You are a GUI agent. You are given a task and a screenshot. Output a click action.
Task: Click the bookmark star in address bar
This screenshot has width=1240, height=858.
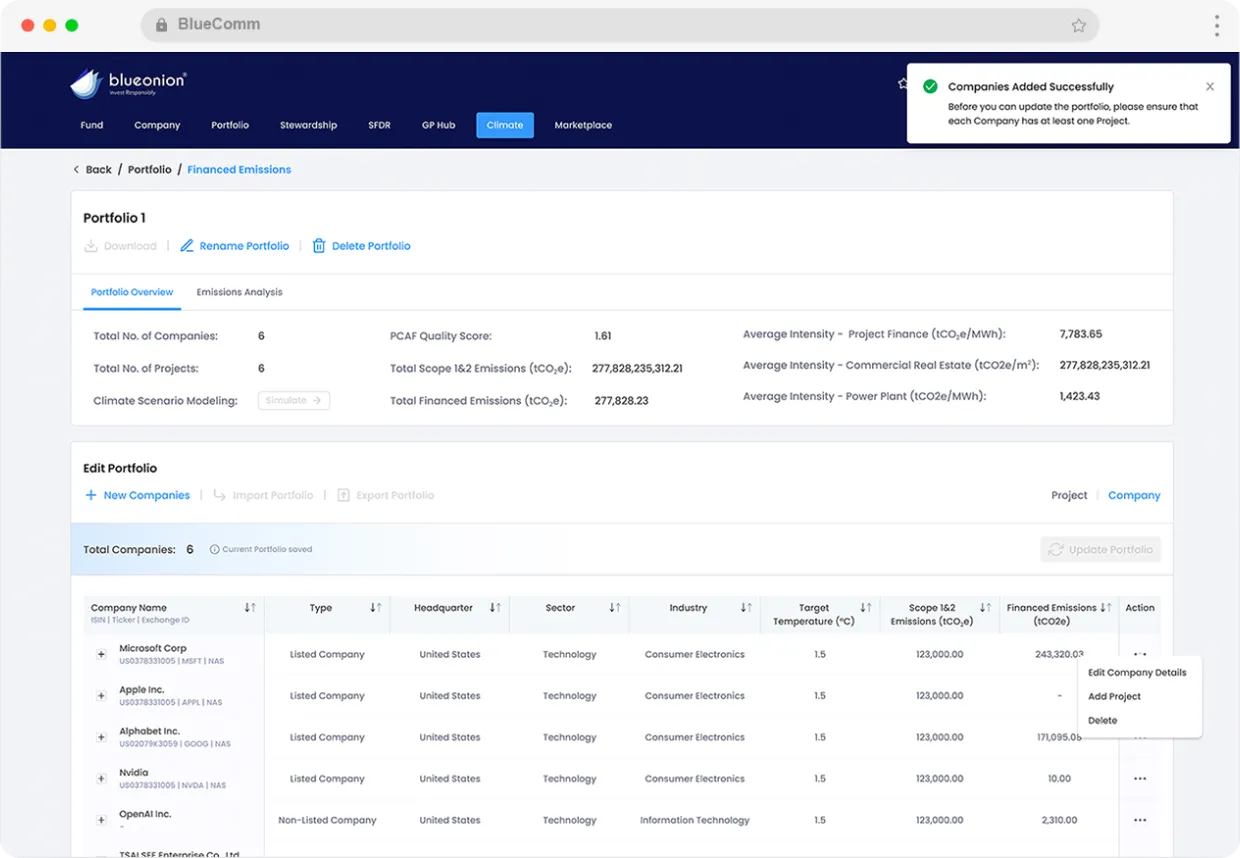tap(1078, 25)
